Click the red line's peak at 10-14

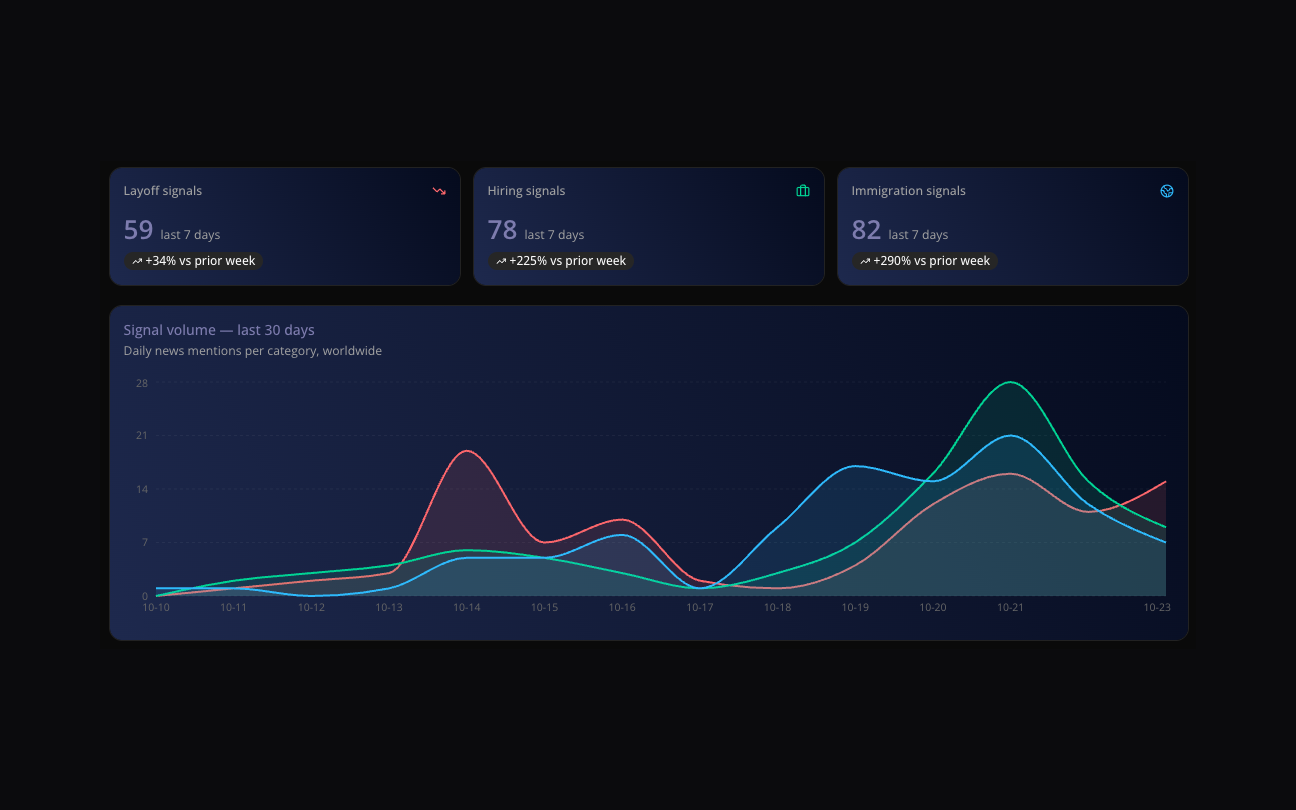coord(466,451)
